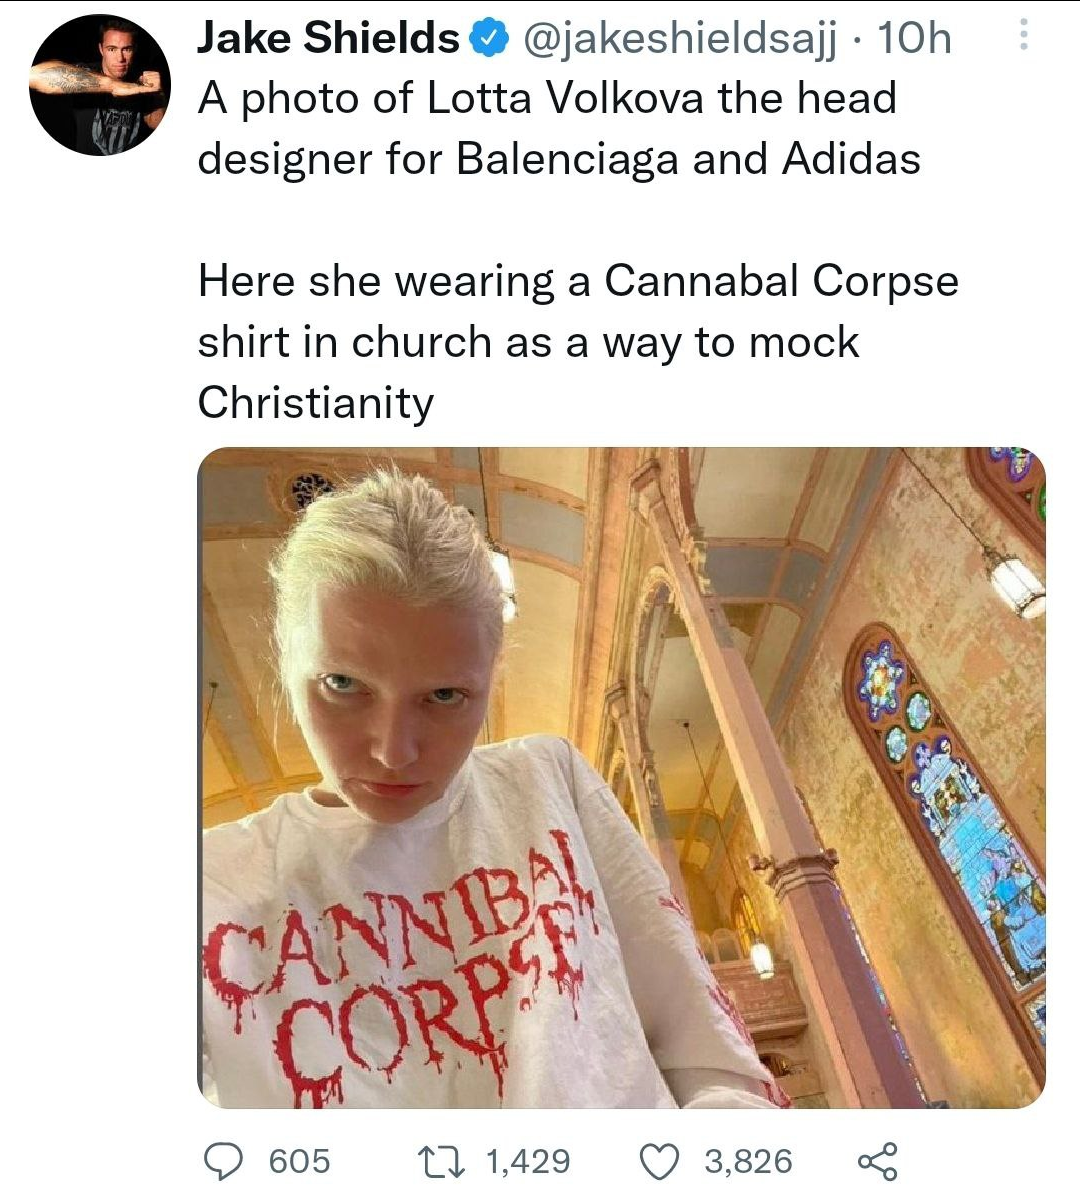
Task: Click the retweet arrows icon
Action: tap(442, 1161)
